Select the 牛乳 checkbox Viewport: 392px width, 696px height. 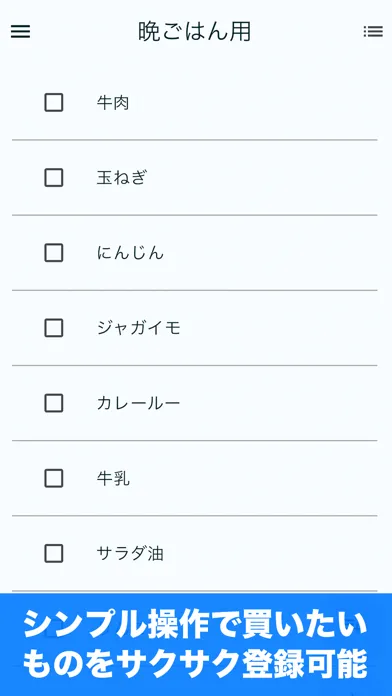[54, 478]
